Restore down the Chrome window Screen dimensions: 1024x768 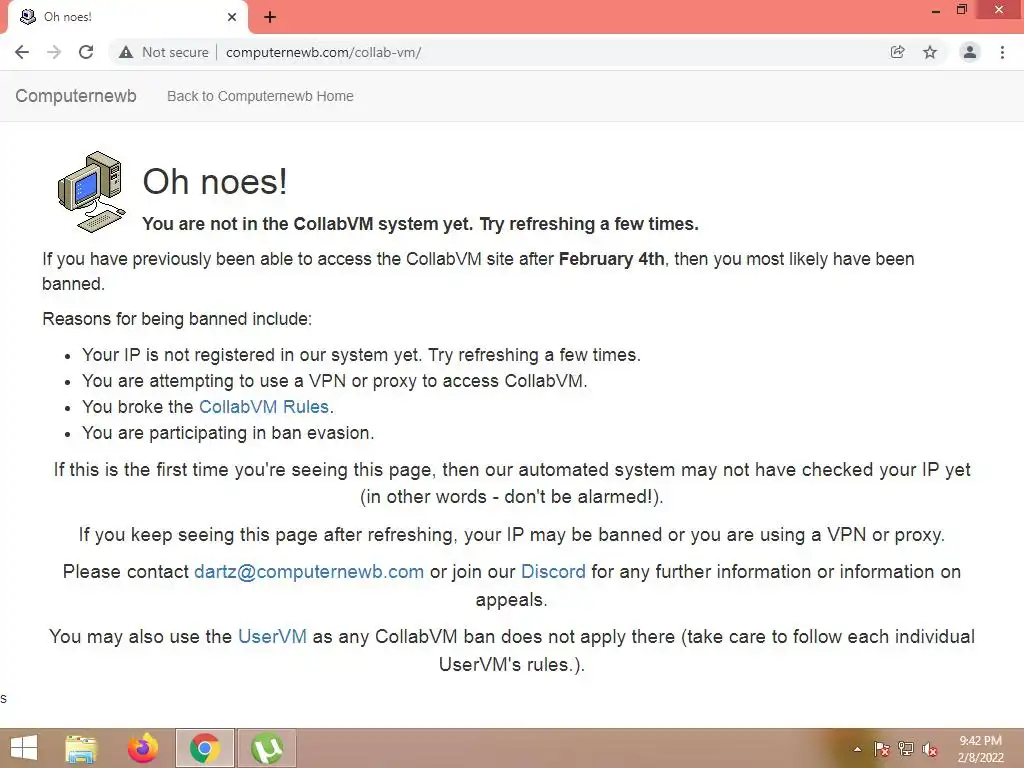click(x=961, y=10)
